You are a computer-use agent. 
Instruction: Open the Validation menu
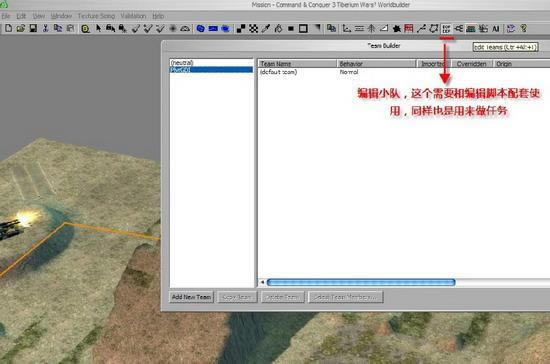(x=133, y=16)
